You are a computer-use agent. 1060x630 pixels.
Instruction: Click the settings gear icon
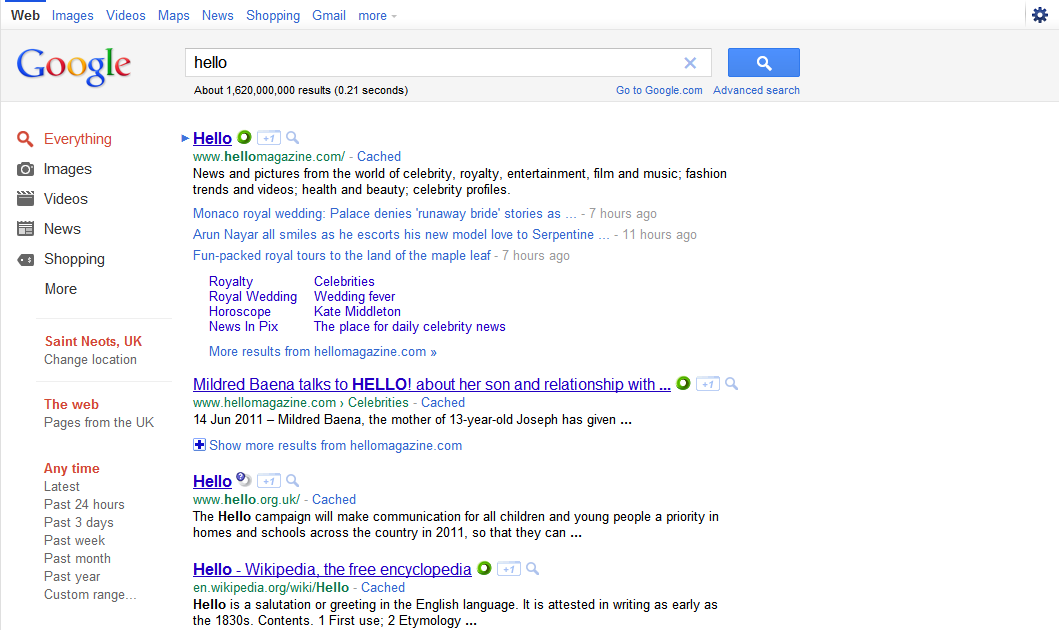[x=1040, y=14]
